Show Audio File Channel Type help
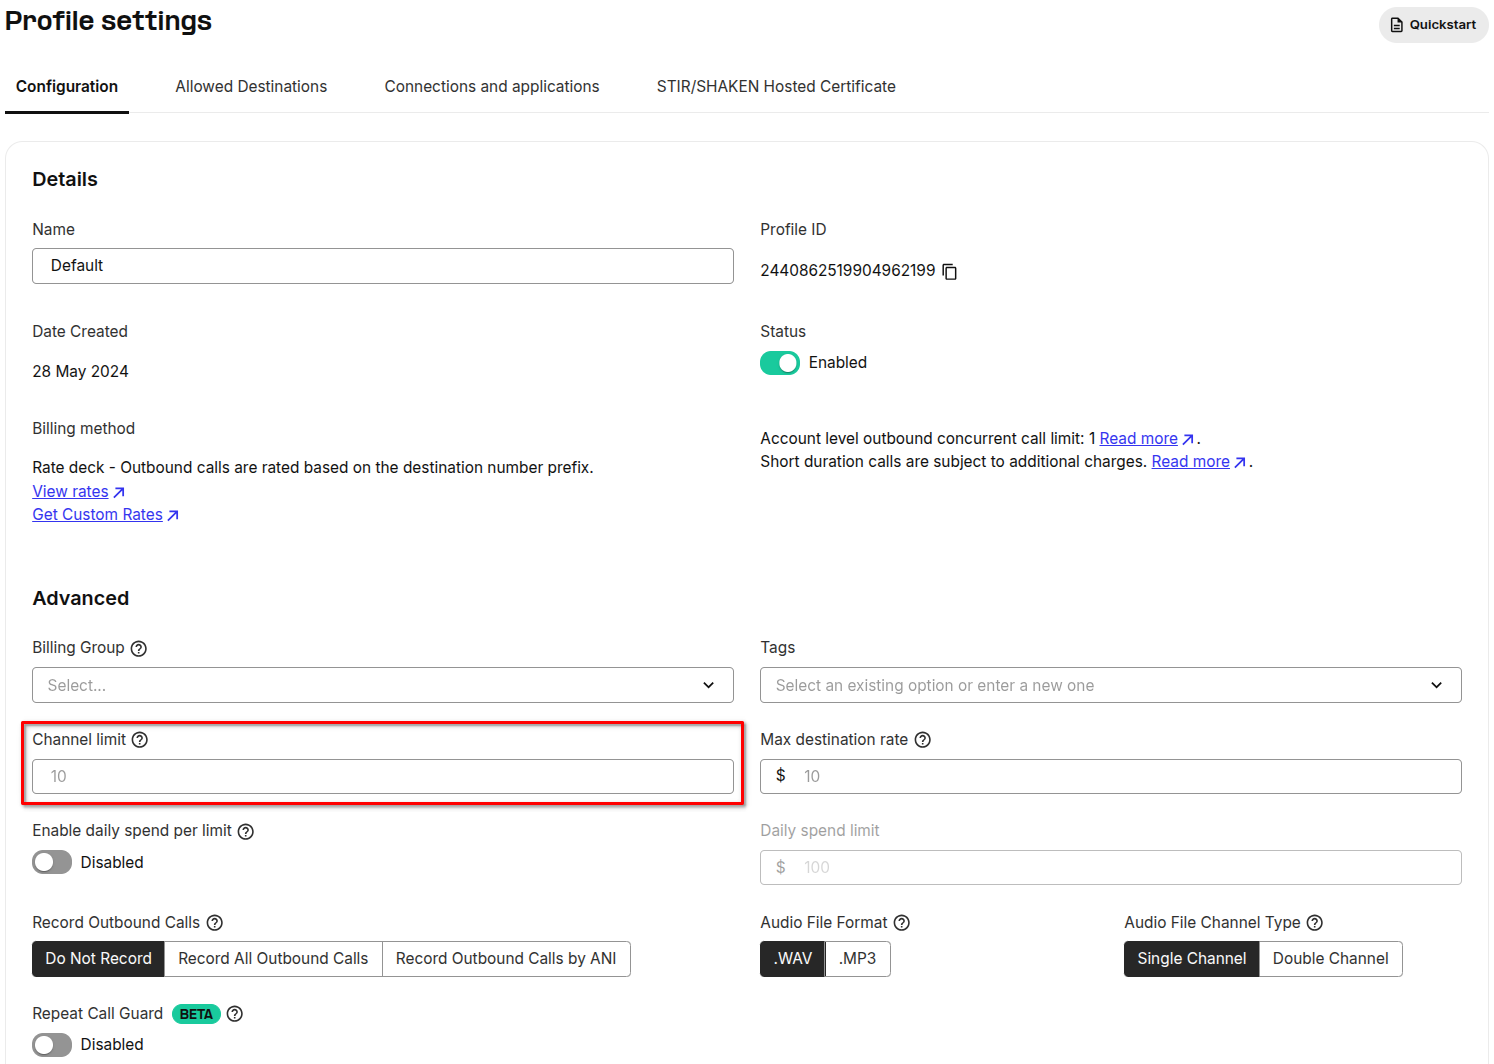This screenshot has width=1494, height=1064. pos(1315,923)
